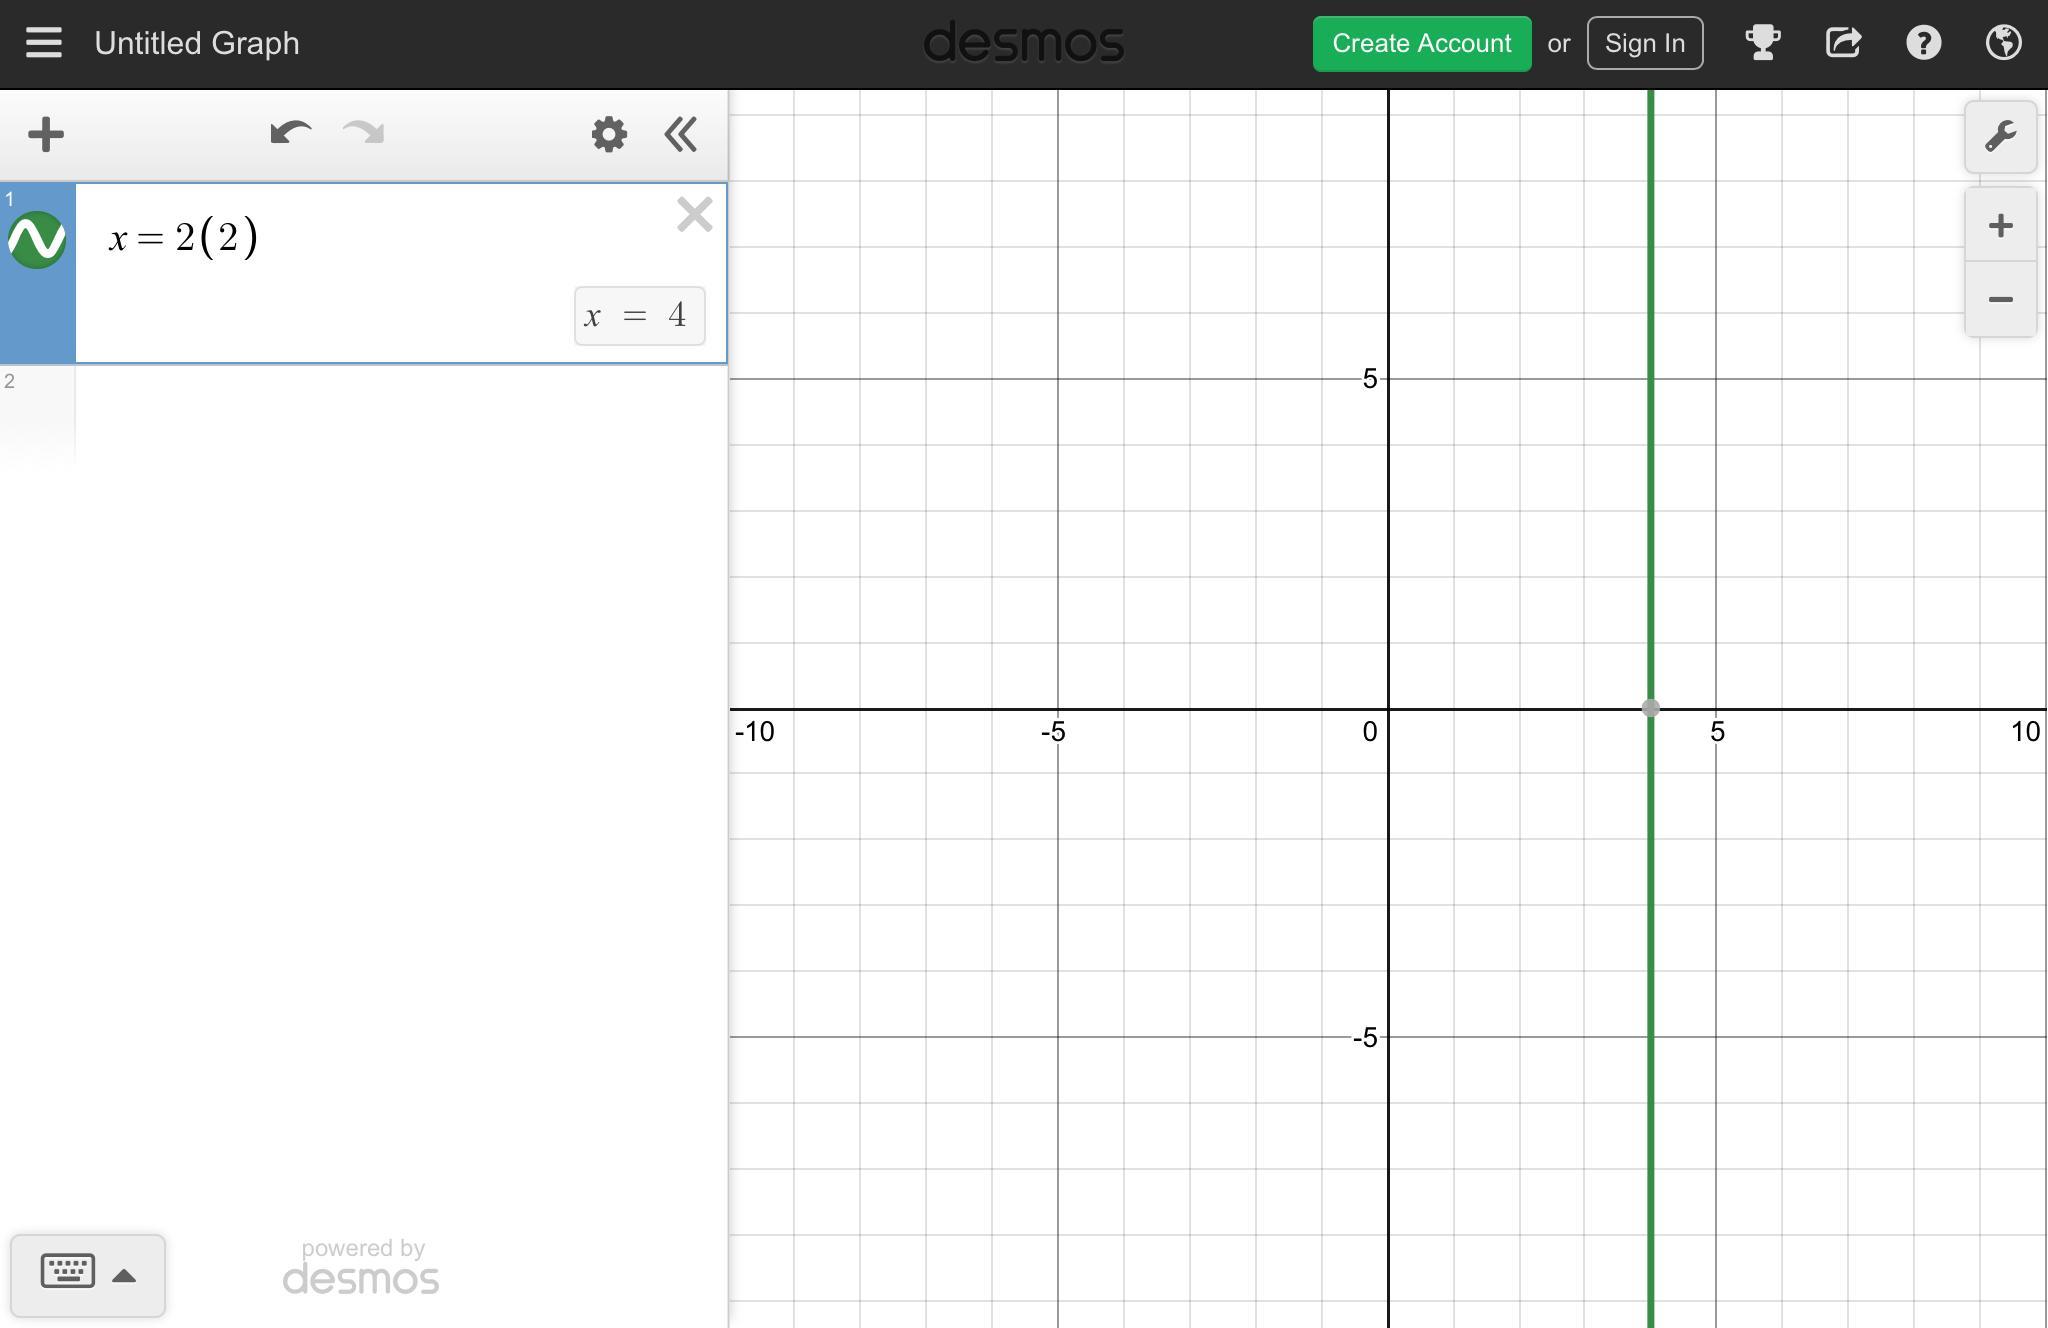Toggle visibility of expression 1 graph

tap(37, 240)
